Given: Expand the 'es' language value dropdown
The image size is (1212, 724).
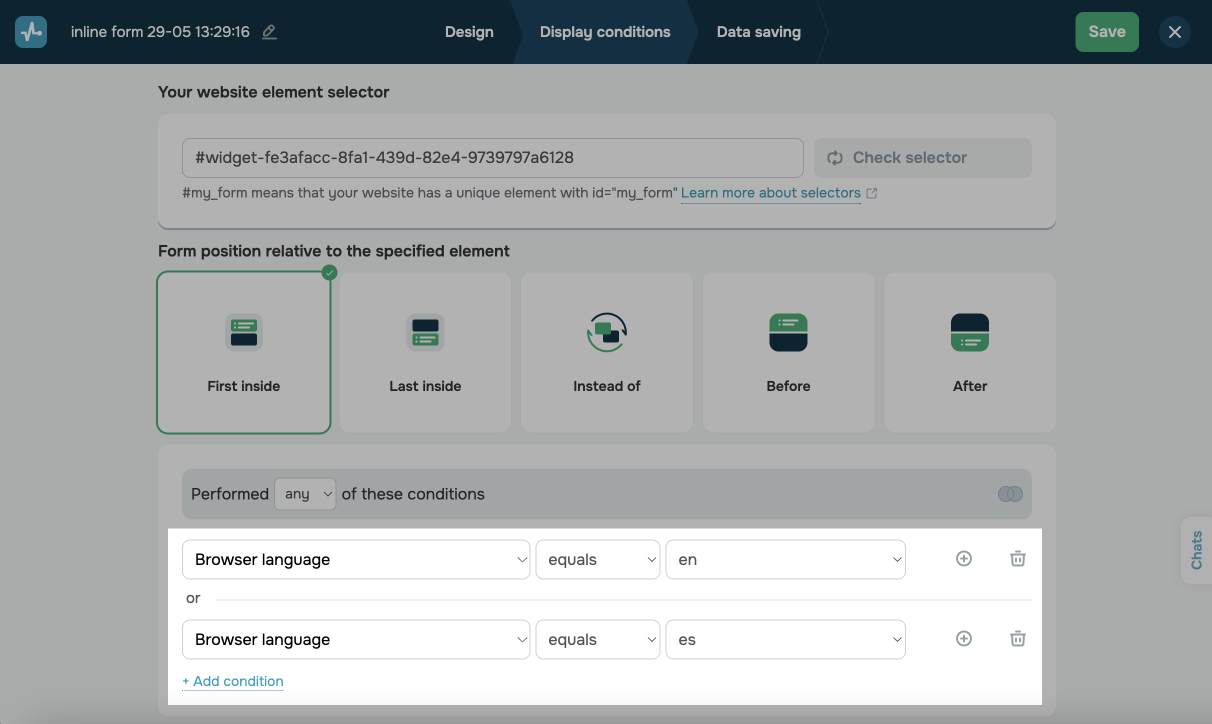Looking at the screenshot, I should click(785, 640).
